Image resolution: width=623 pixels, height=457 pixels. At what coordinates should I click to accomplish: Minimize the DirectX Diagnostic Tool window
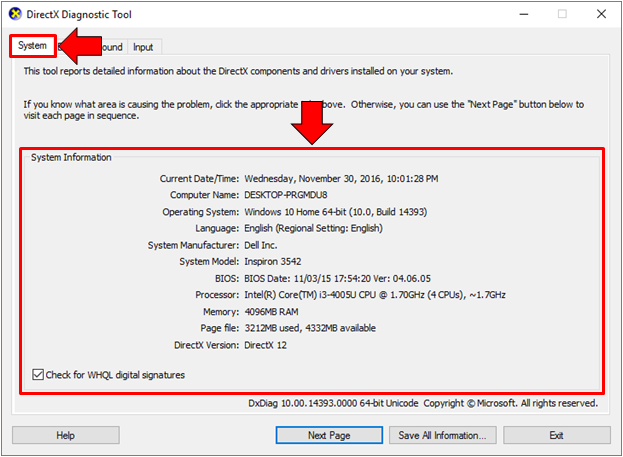(x=524, y=14)
